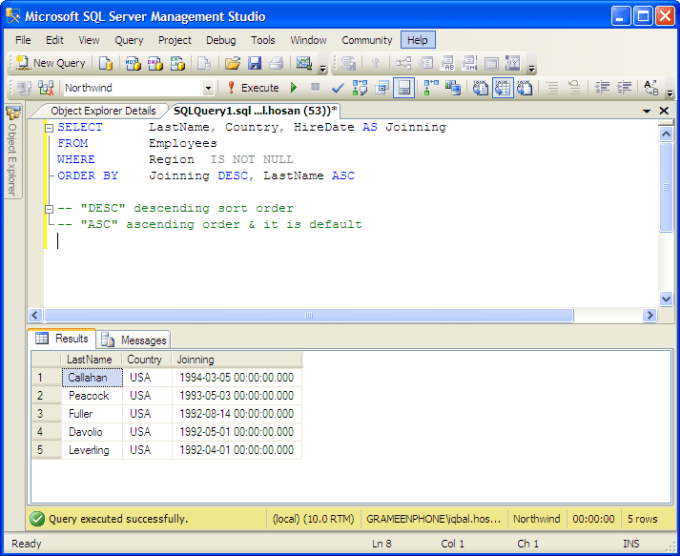Toggle Include Actual Execution Plan

[x=431, y=88]
